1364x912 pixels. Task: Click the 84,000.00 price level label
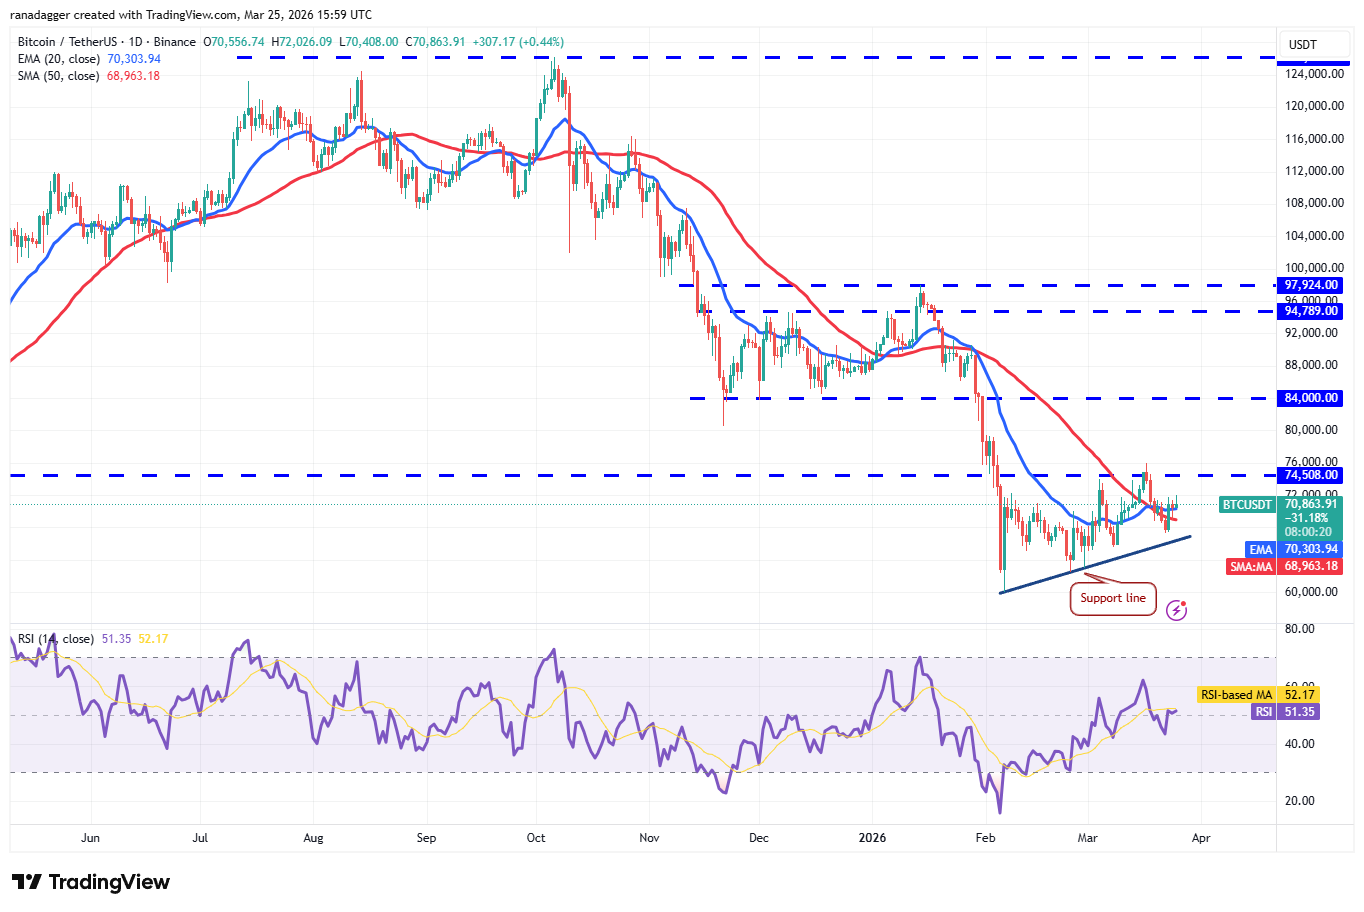(1310, 398)
